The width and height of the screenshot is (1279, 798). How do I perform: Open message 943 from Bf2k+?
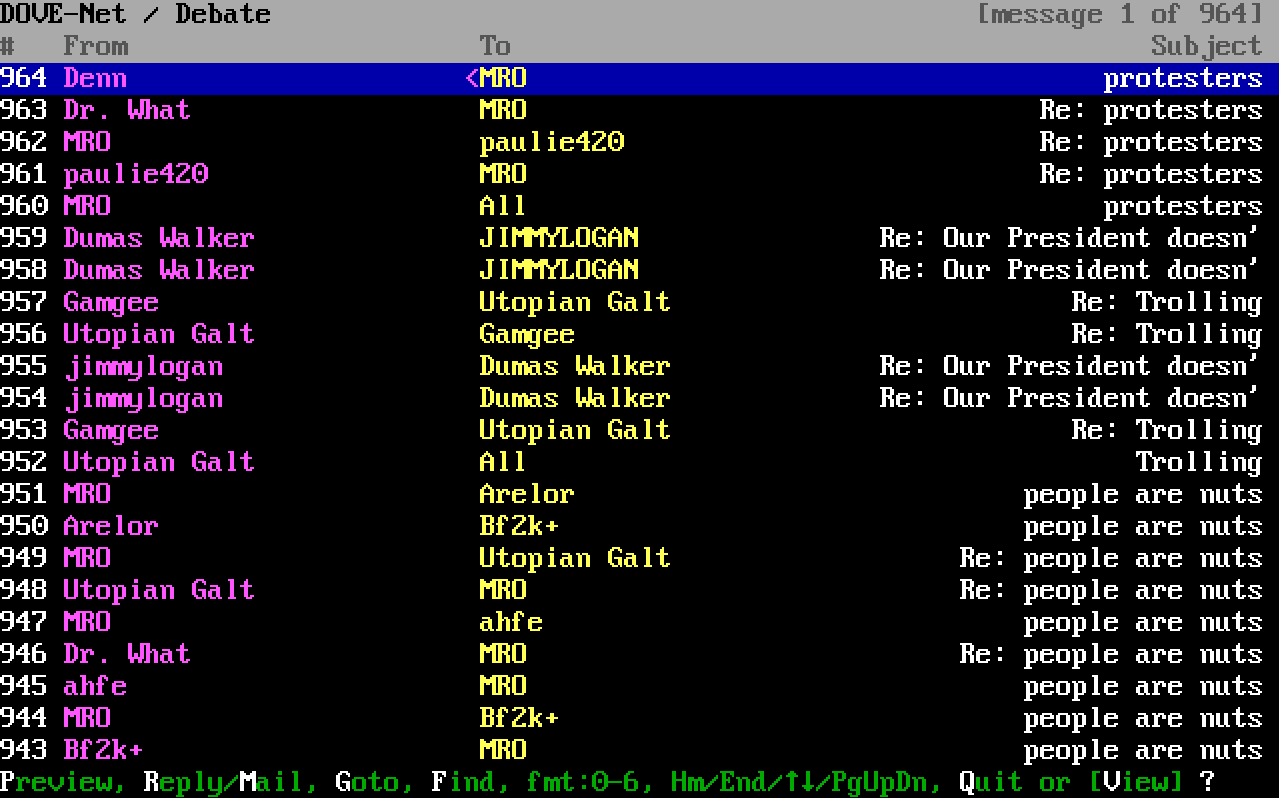point(103,750)
